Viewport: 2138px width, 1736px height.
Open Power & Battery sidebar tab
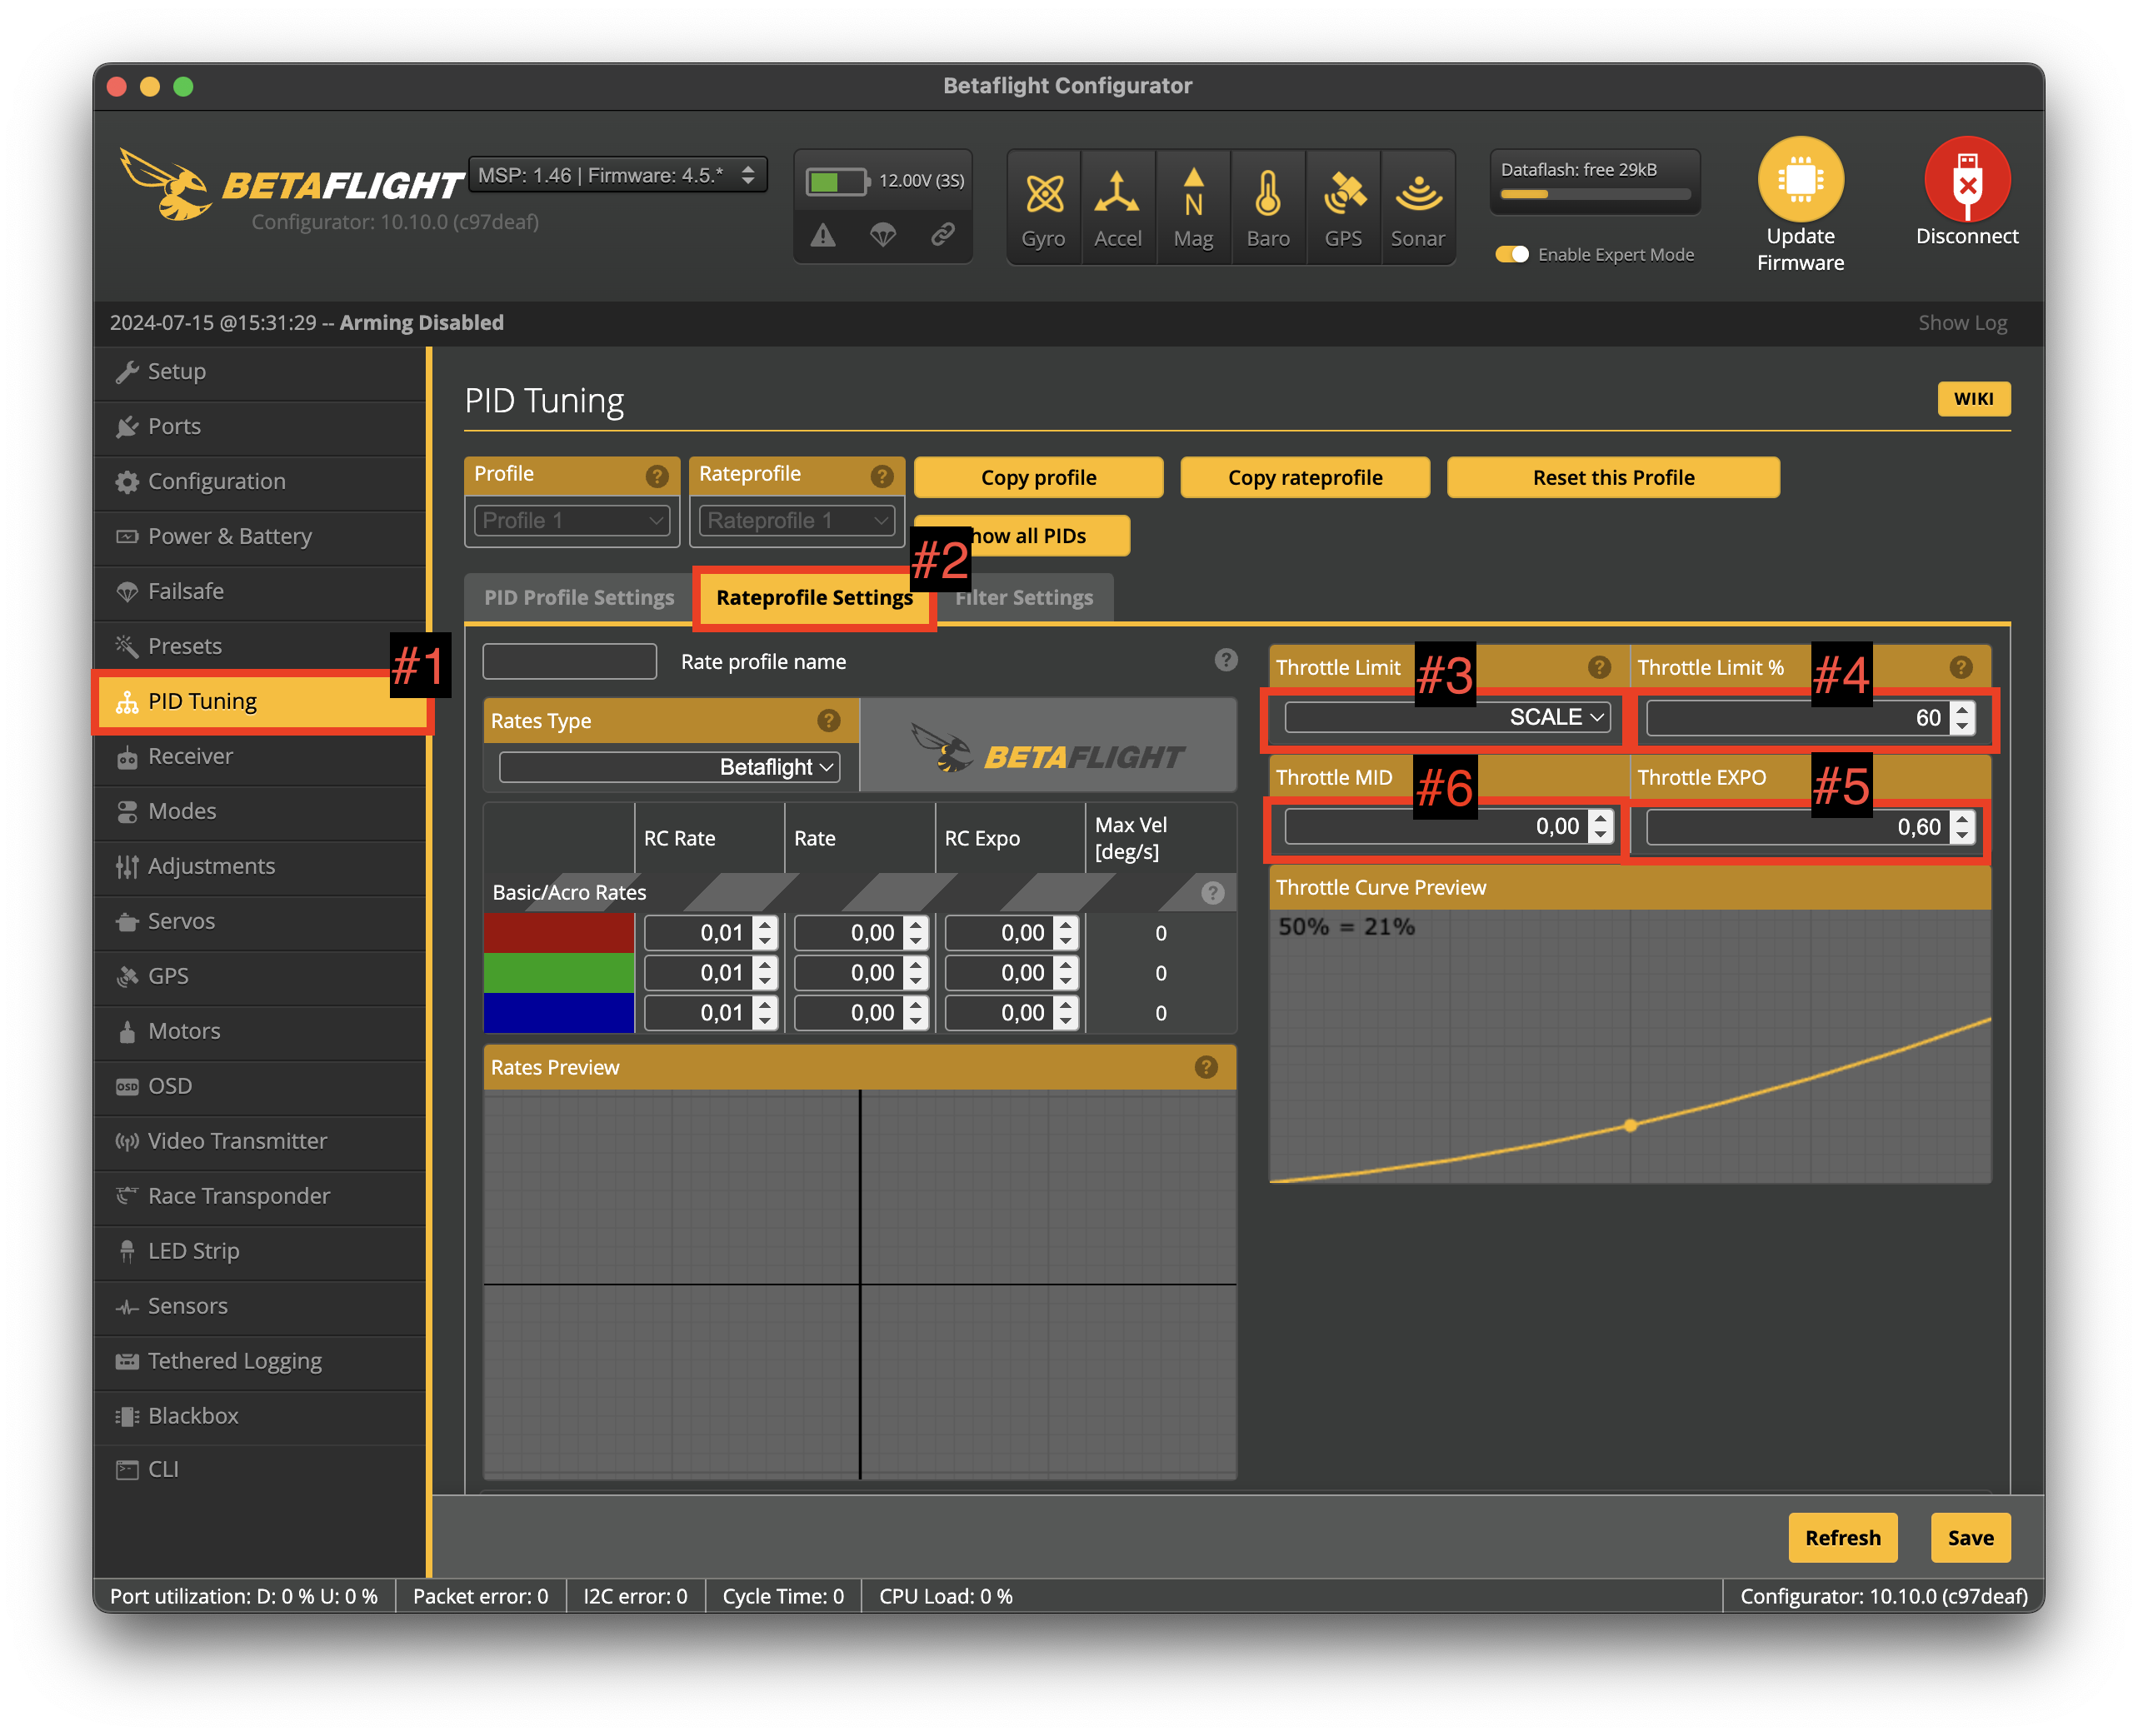pyautogui.click(x=260, y=536)
